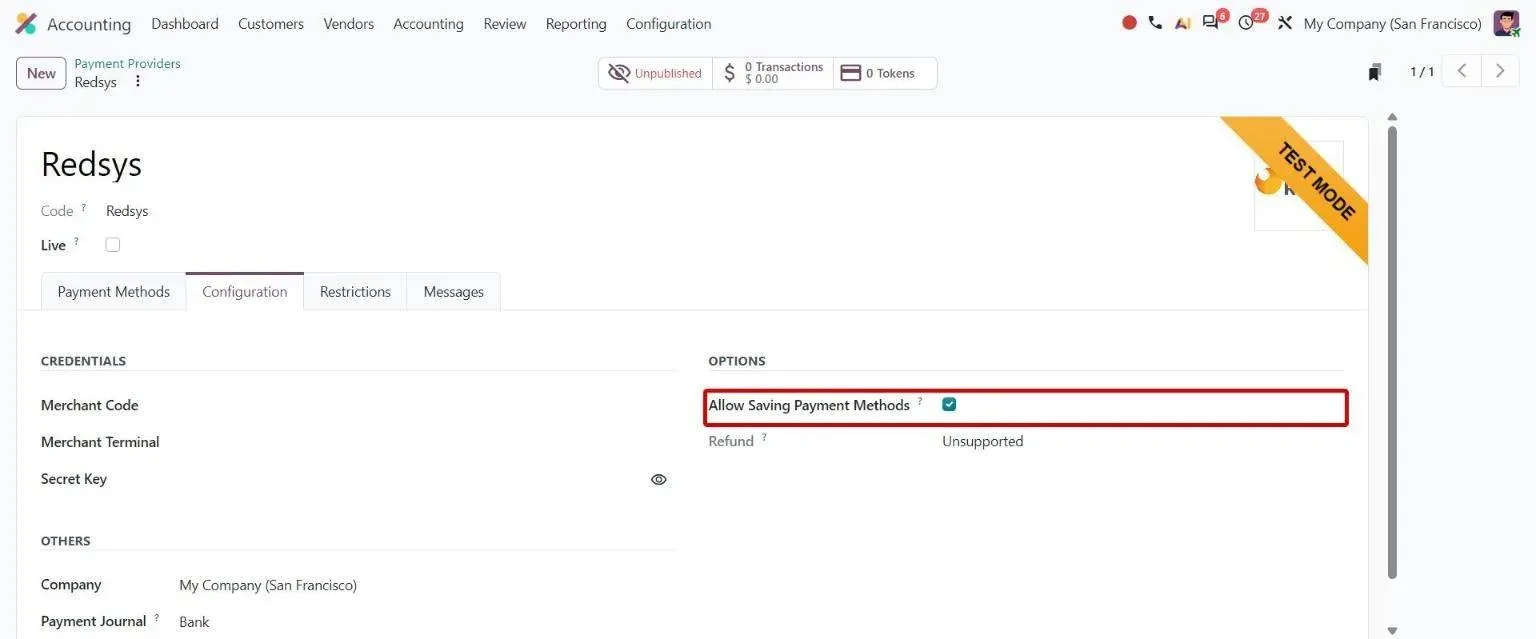The width and height of the screenshot is (1536, 639).
Task: Open the Review menu
Action: click(x=505, y=23)
